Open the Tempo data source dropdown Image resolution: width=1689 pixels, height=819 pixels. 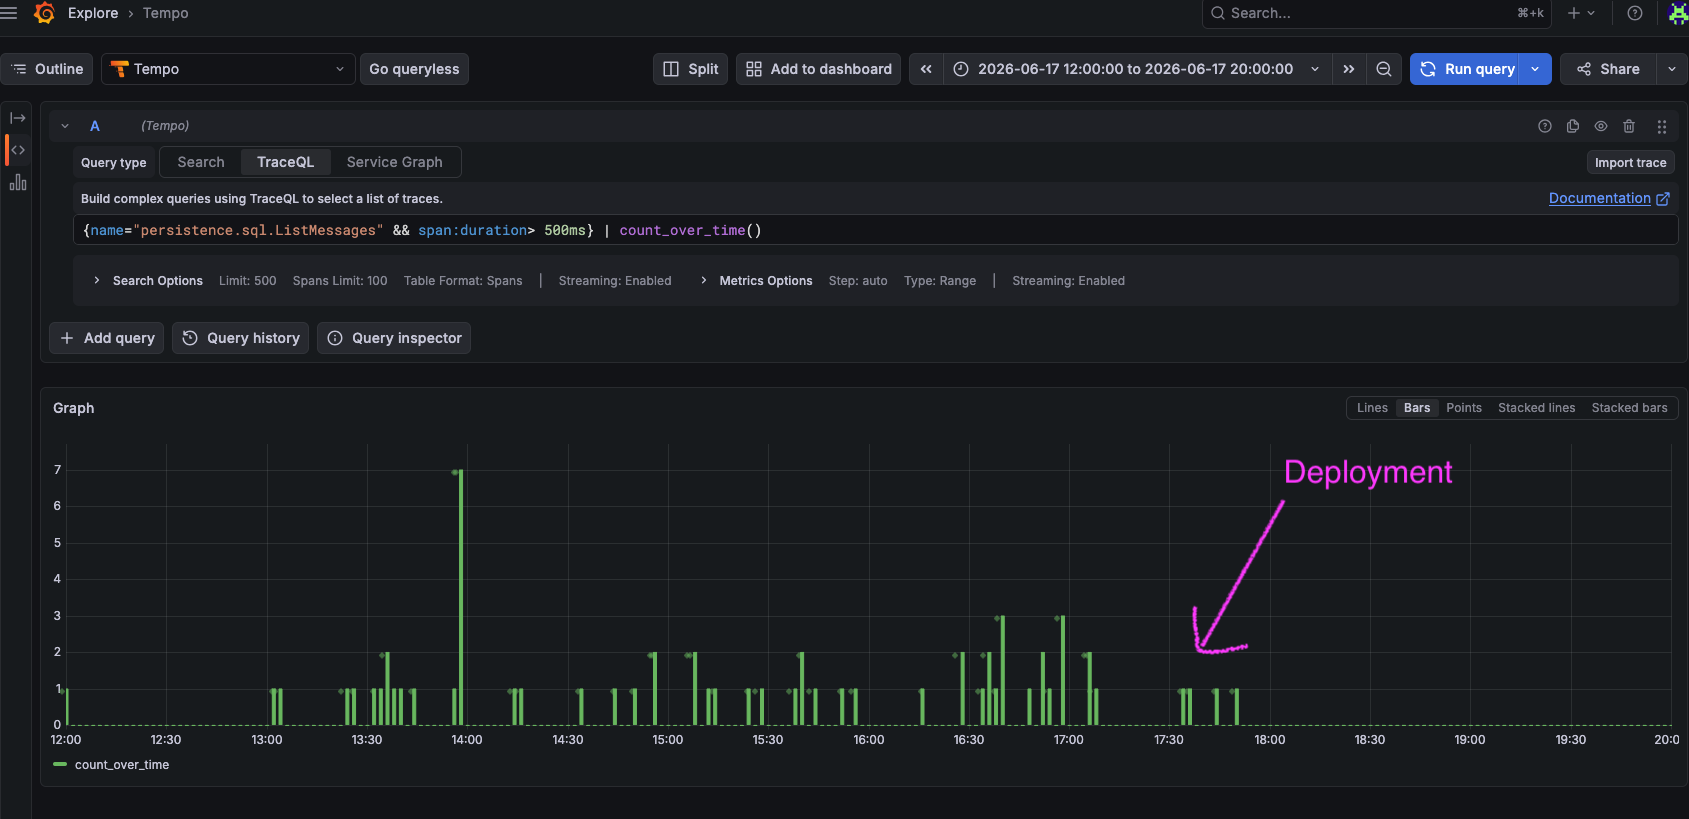coord(228,69)
